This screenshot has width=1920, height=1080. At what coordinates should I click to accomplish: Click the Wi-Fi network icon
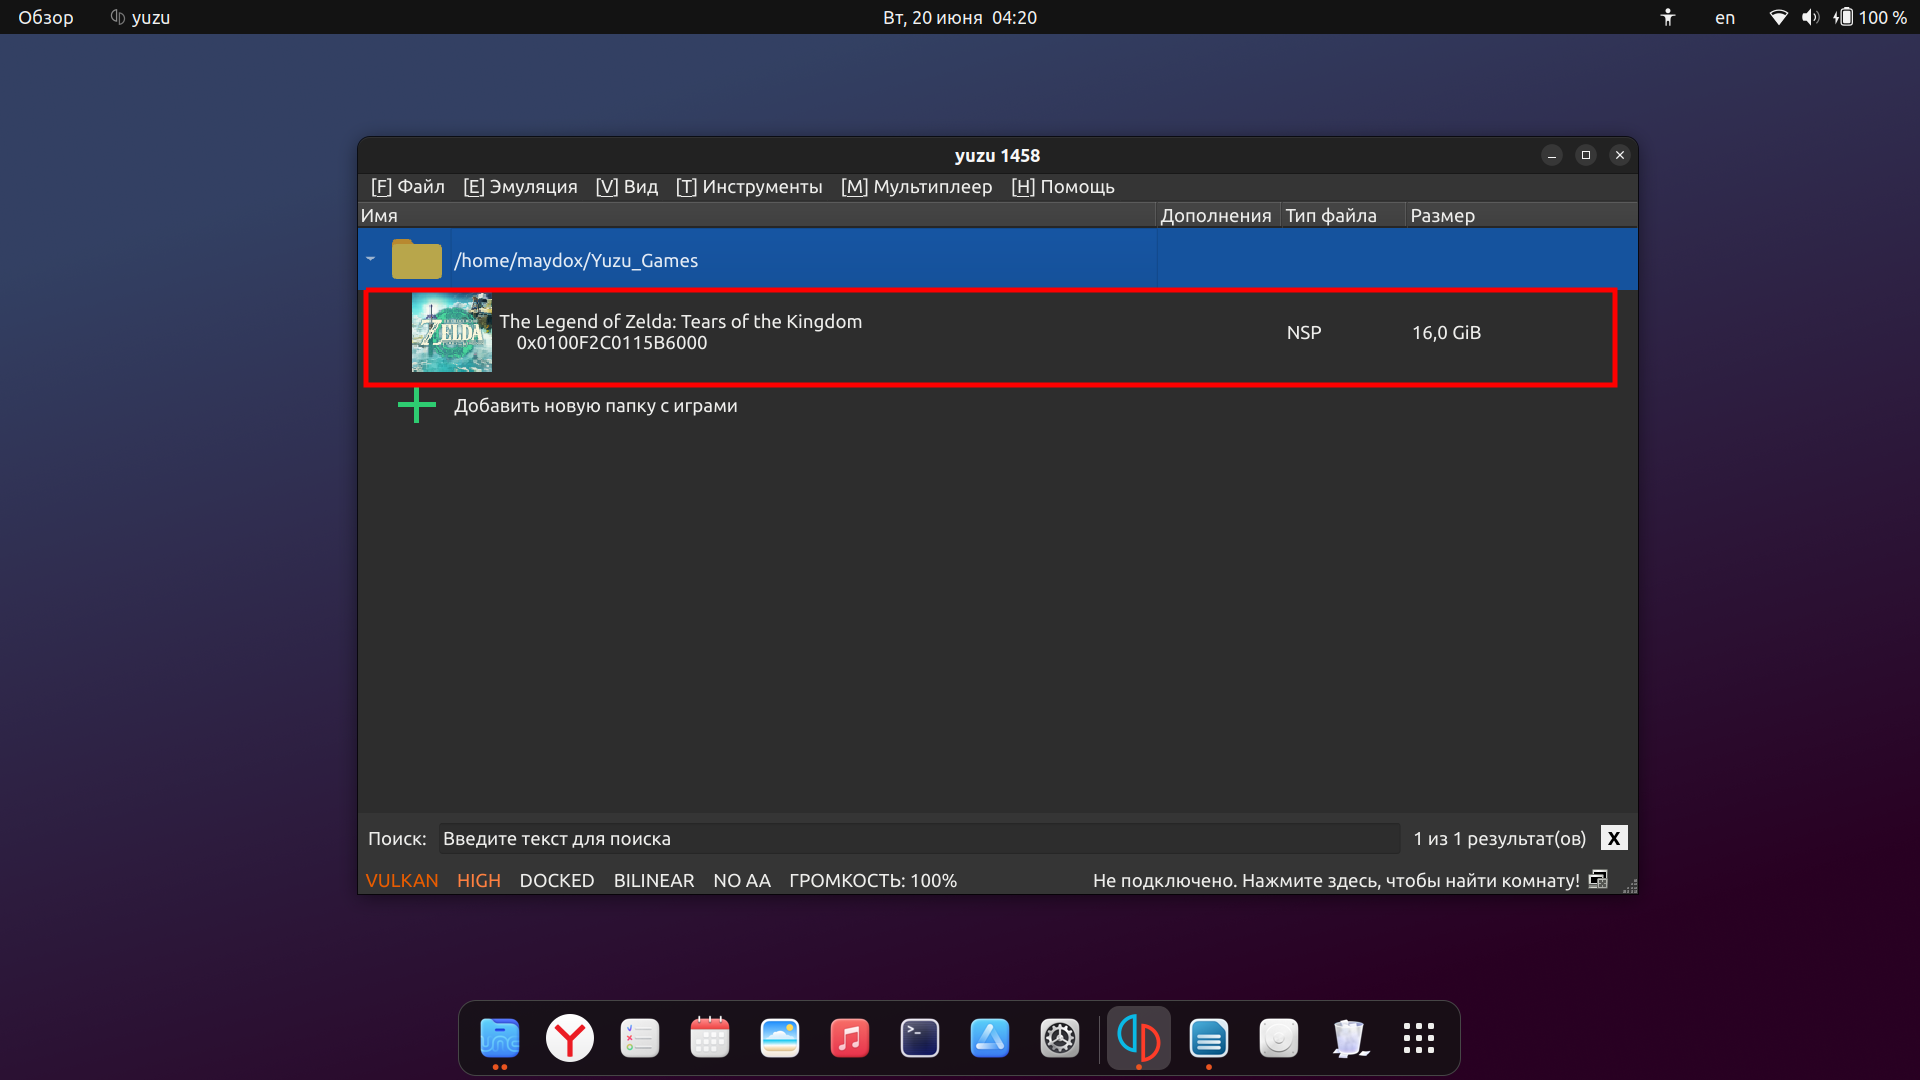point(1779,17)
